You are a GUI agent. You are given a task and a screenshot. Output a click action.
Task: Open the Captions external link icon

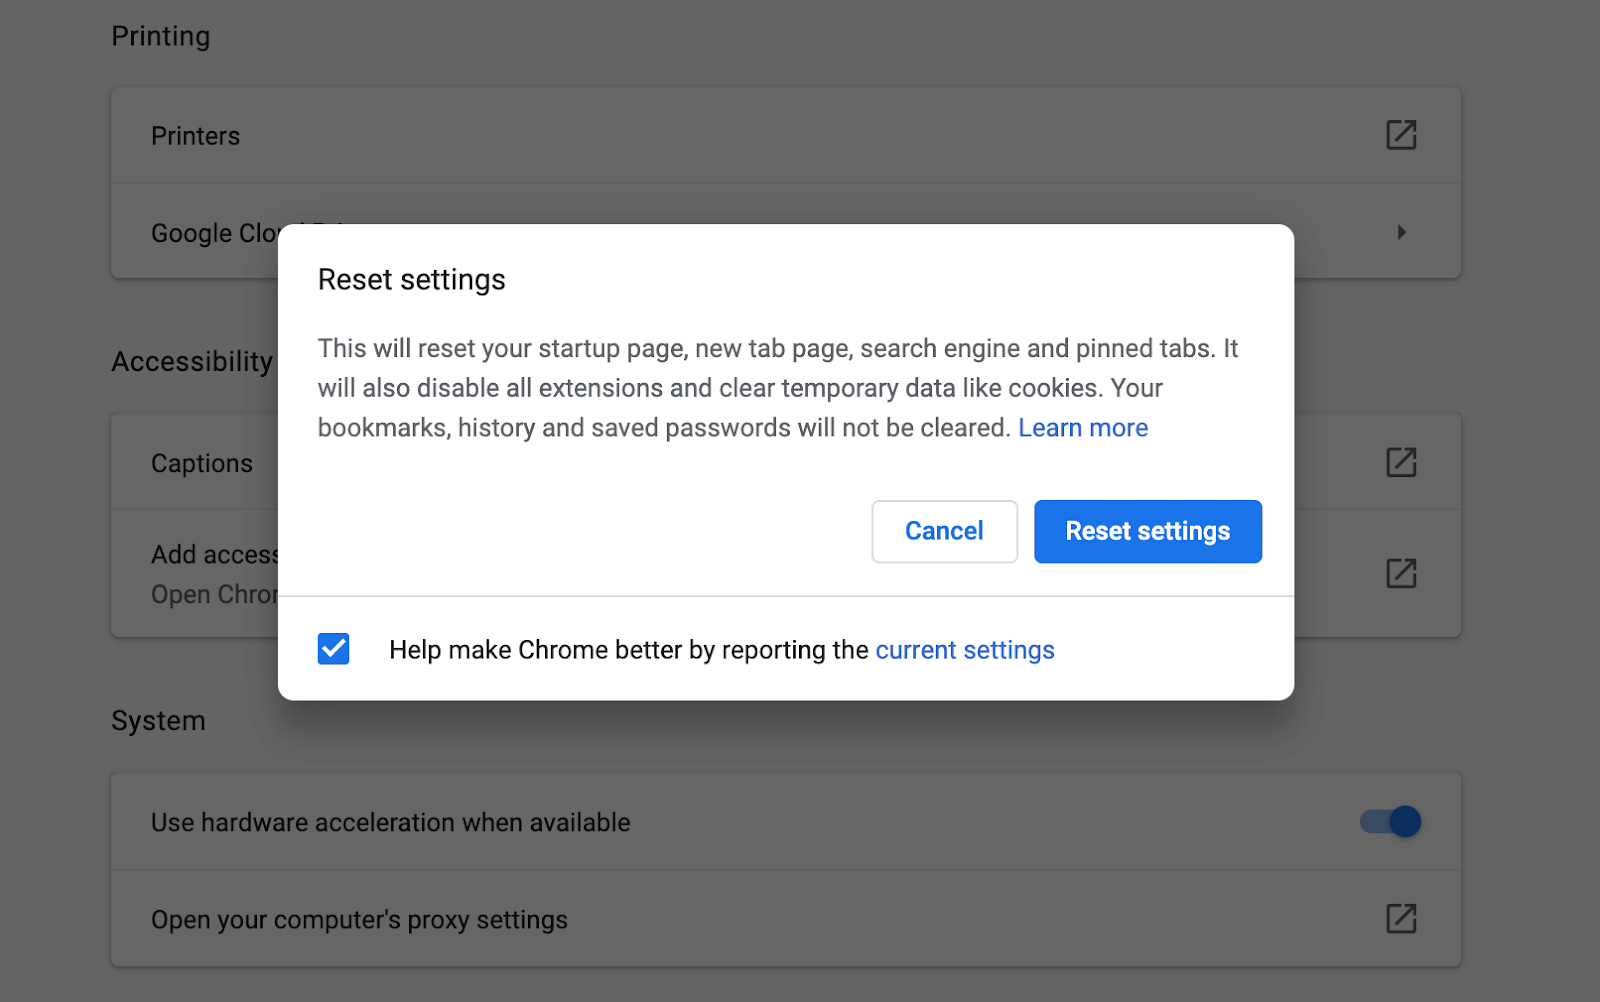click(x=1401, y=462)
